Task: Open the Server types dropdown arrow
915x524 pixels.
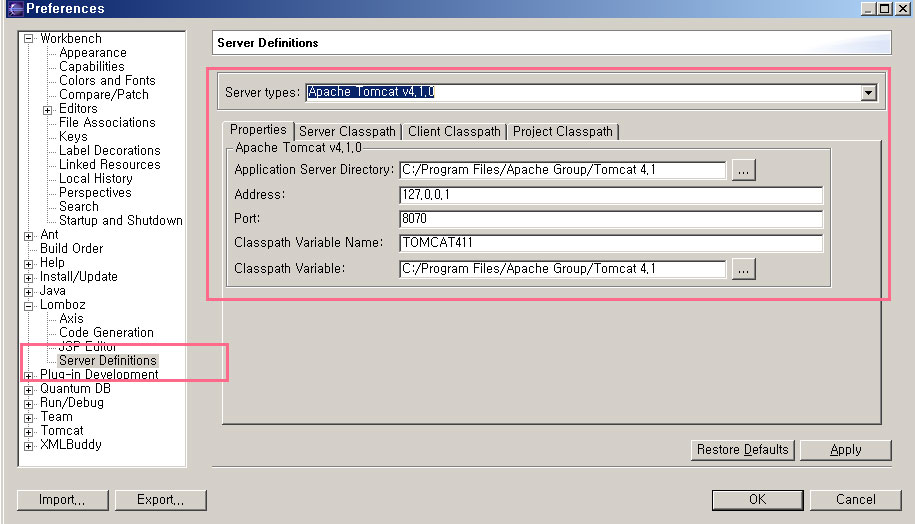Action: 868,92
